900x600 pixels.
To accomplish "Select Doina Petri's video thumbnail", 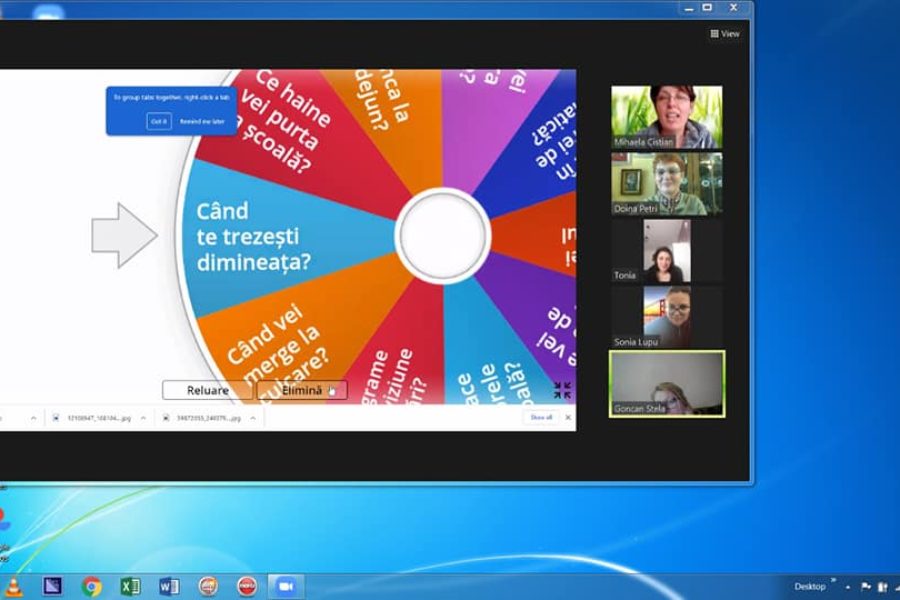I will (667, 183).
